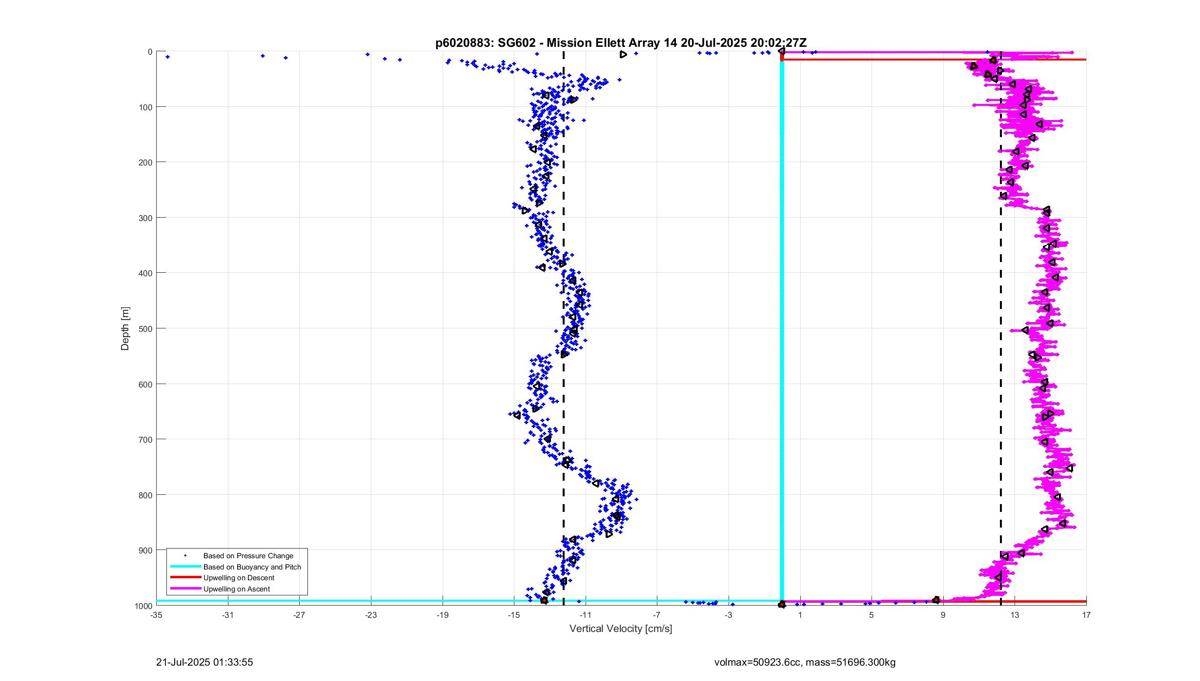This screenshot has height=681, width=1200.
Task: Click x-axis tick label '-35'
Action: (156, 615)
